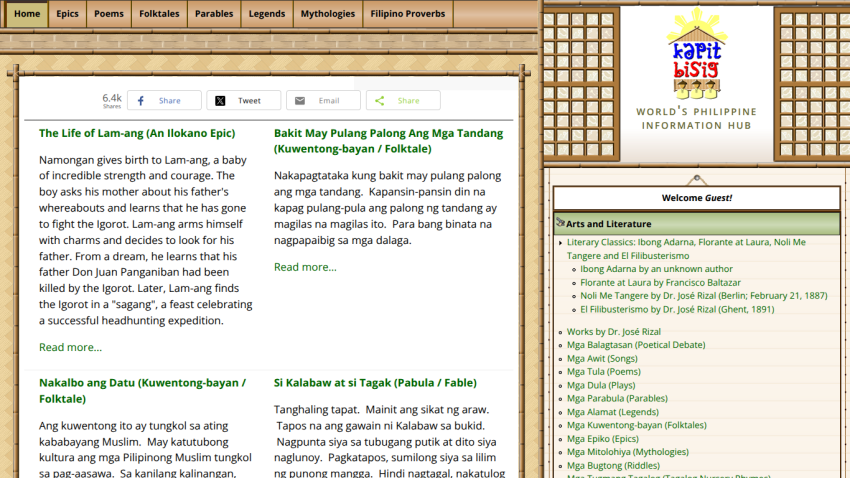Viewport: 850px width, 478px height.
Task: Open El Filibusterismo by Dr. José Rizal
Action: [677, 309]
